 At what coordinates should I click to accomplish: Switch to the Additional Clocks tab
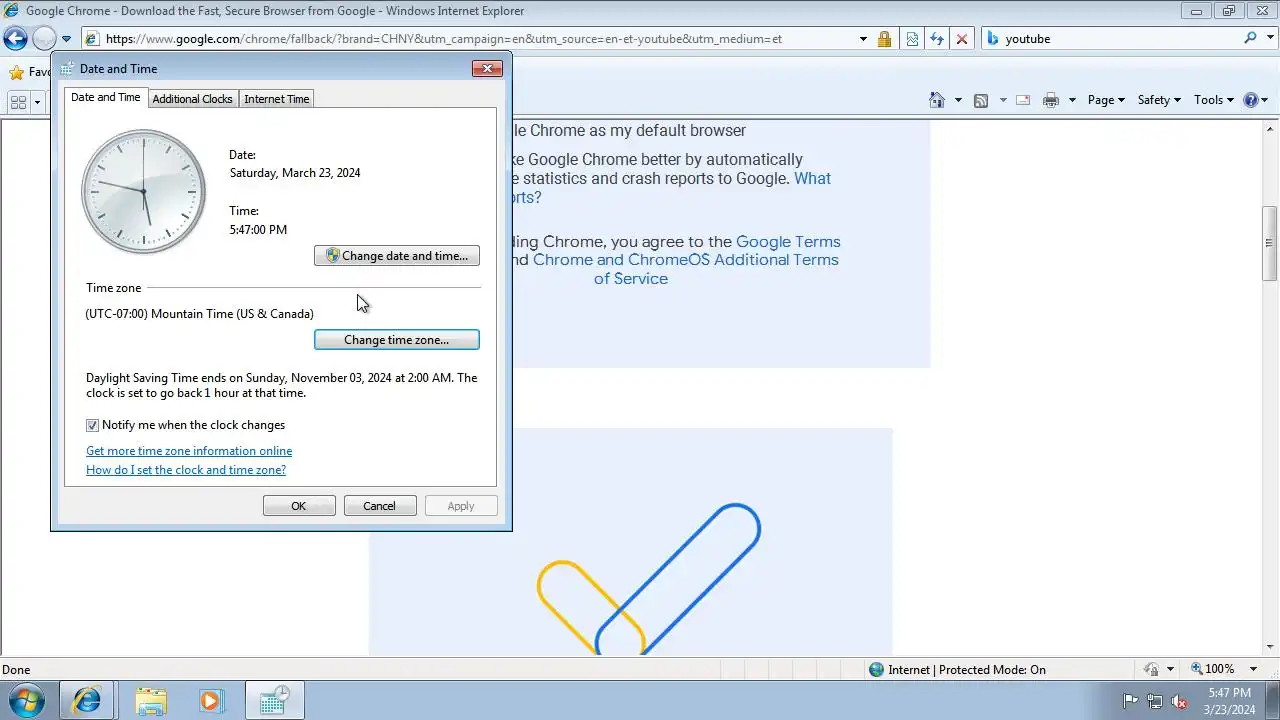(x=192, y=99)
